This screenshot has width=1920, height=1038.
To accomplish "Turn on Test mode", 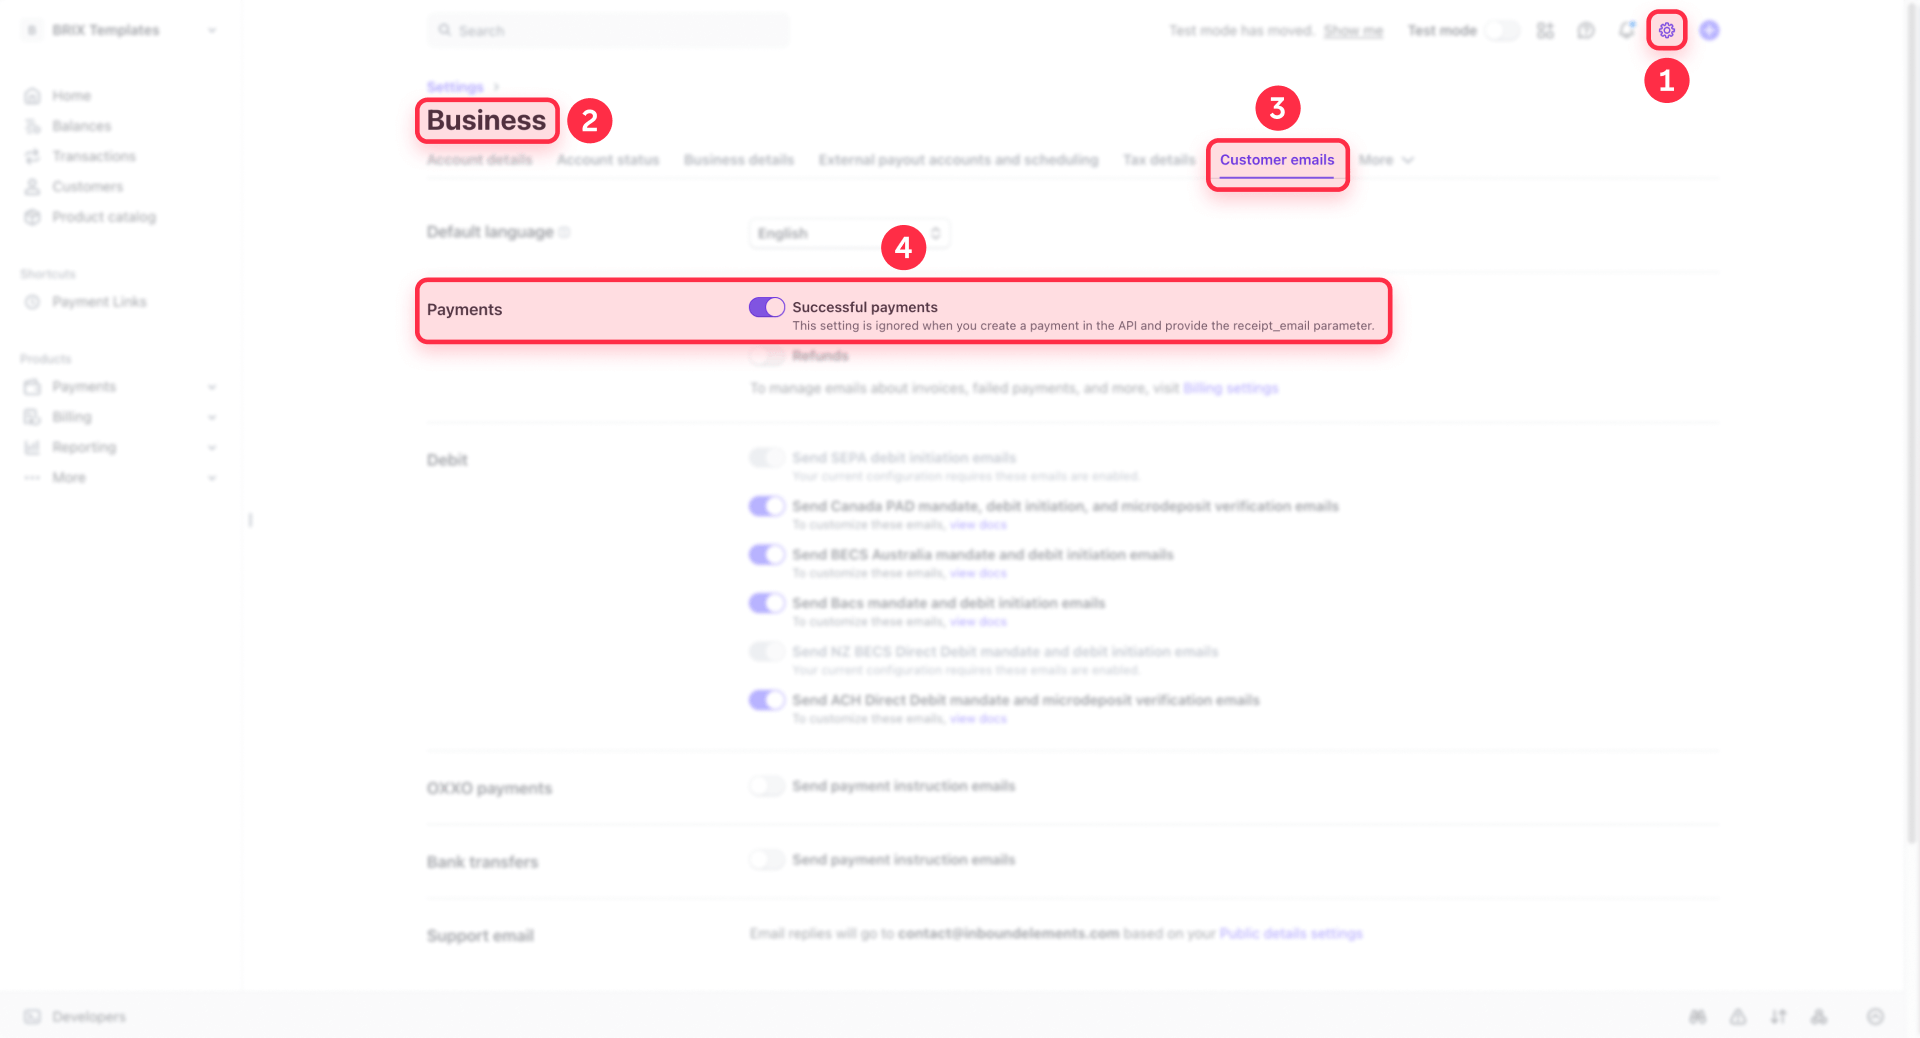I will pos(1502,30).
